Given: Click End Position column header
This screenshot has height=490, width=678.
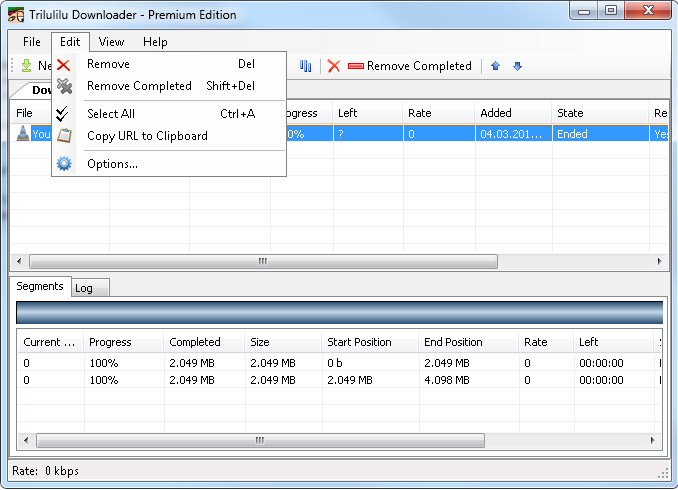Looking at the screenshot, I should pos(468,342).
